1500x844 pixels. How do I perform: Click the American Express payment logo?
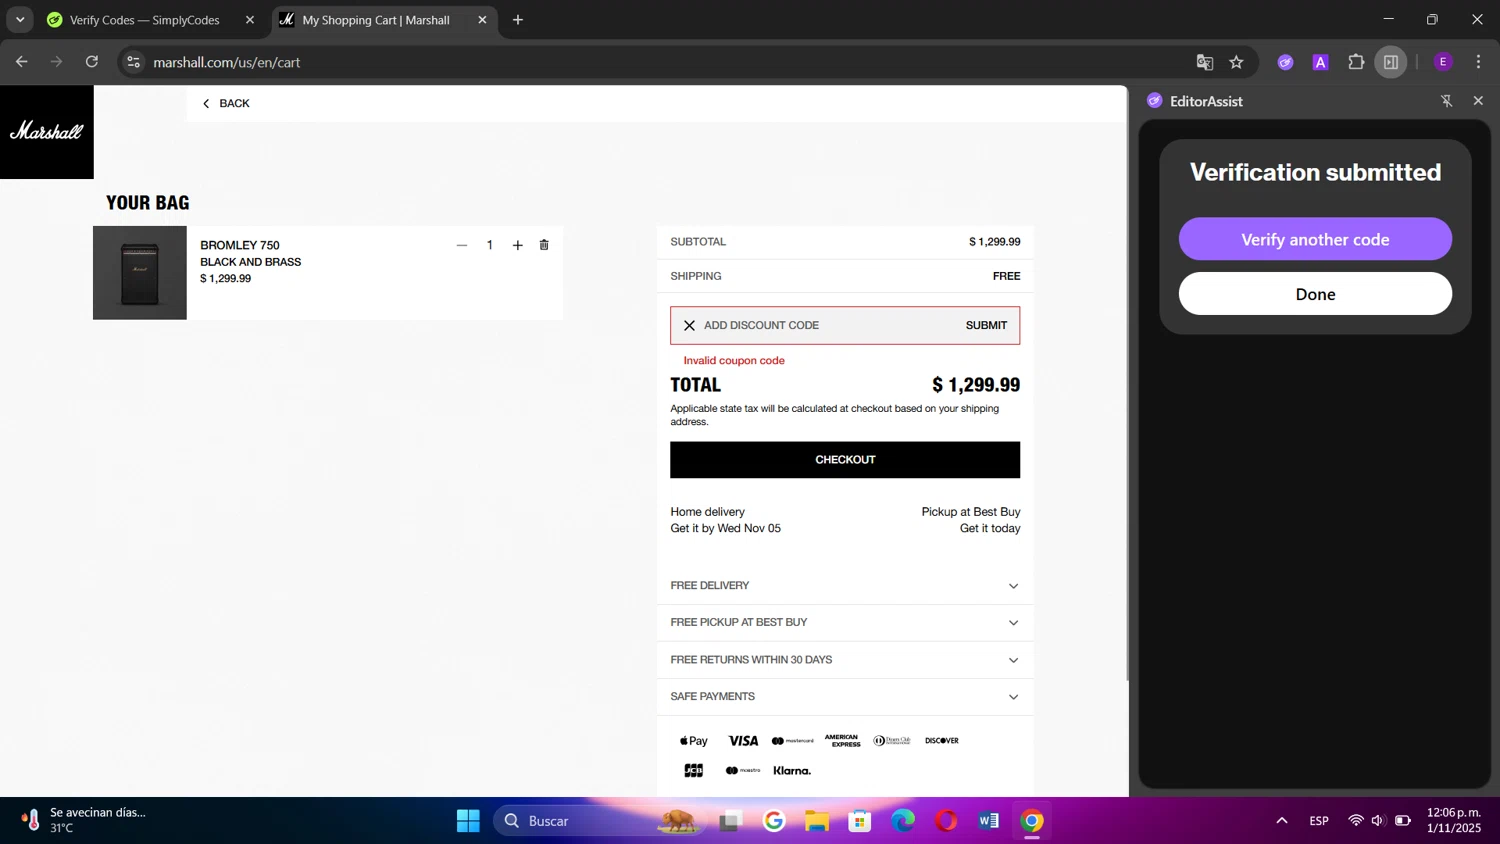coord(842,741)
